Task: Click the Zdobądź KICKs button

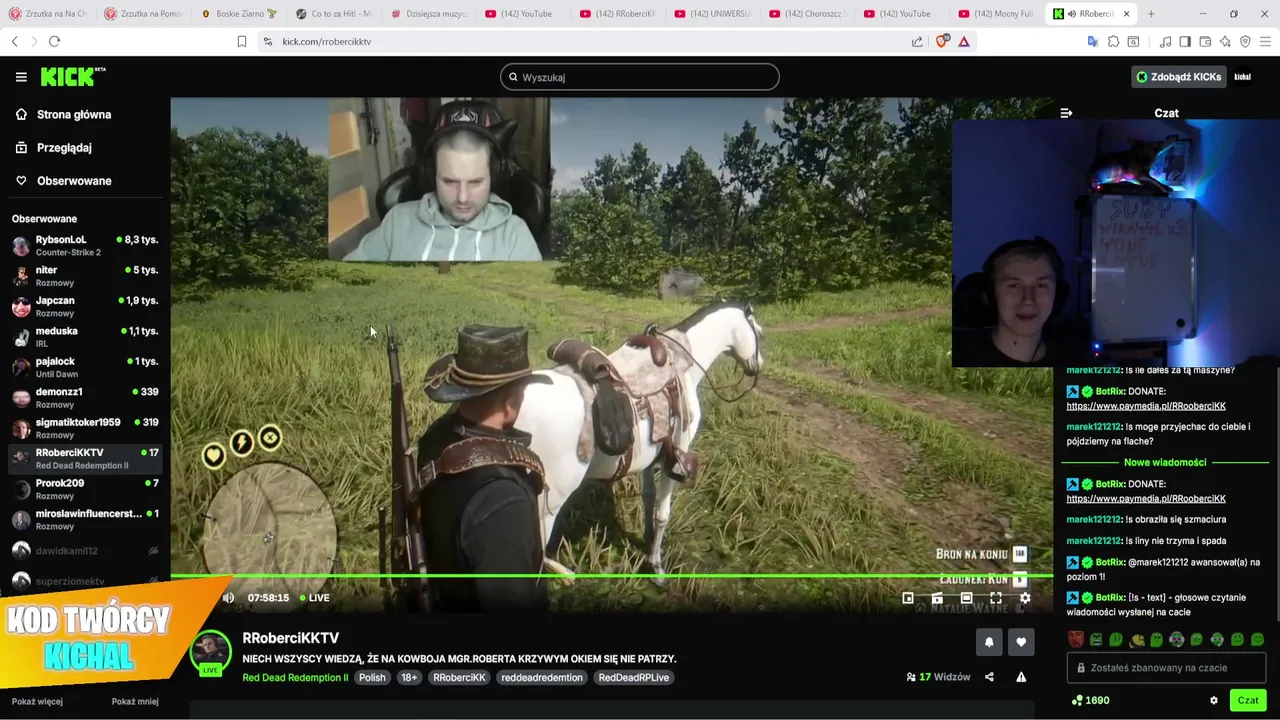Action: click(x=1178, y=77)
